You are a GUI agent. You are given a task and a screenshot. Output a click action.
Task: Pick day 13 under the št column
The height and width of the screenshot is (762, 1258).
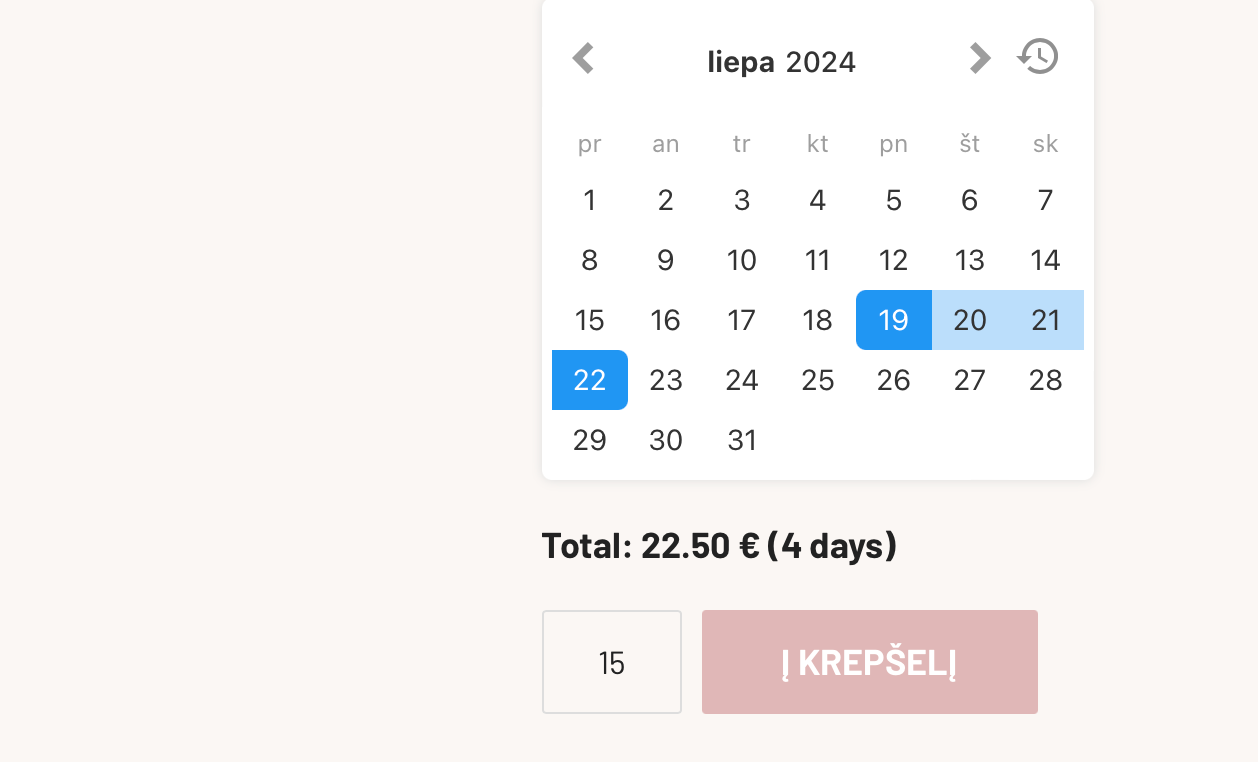click(970, 260)
